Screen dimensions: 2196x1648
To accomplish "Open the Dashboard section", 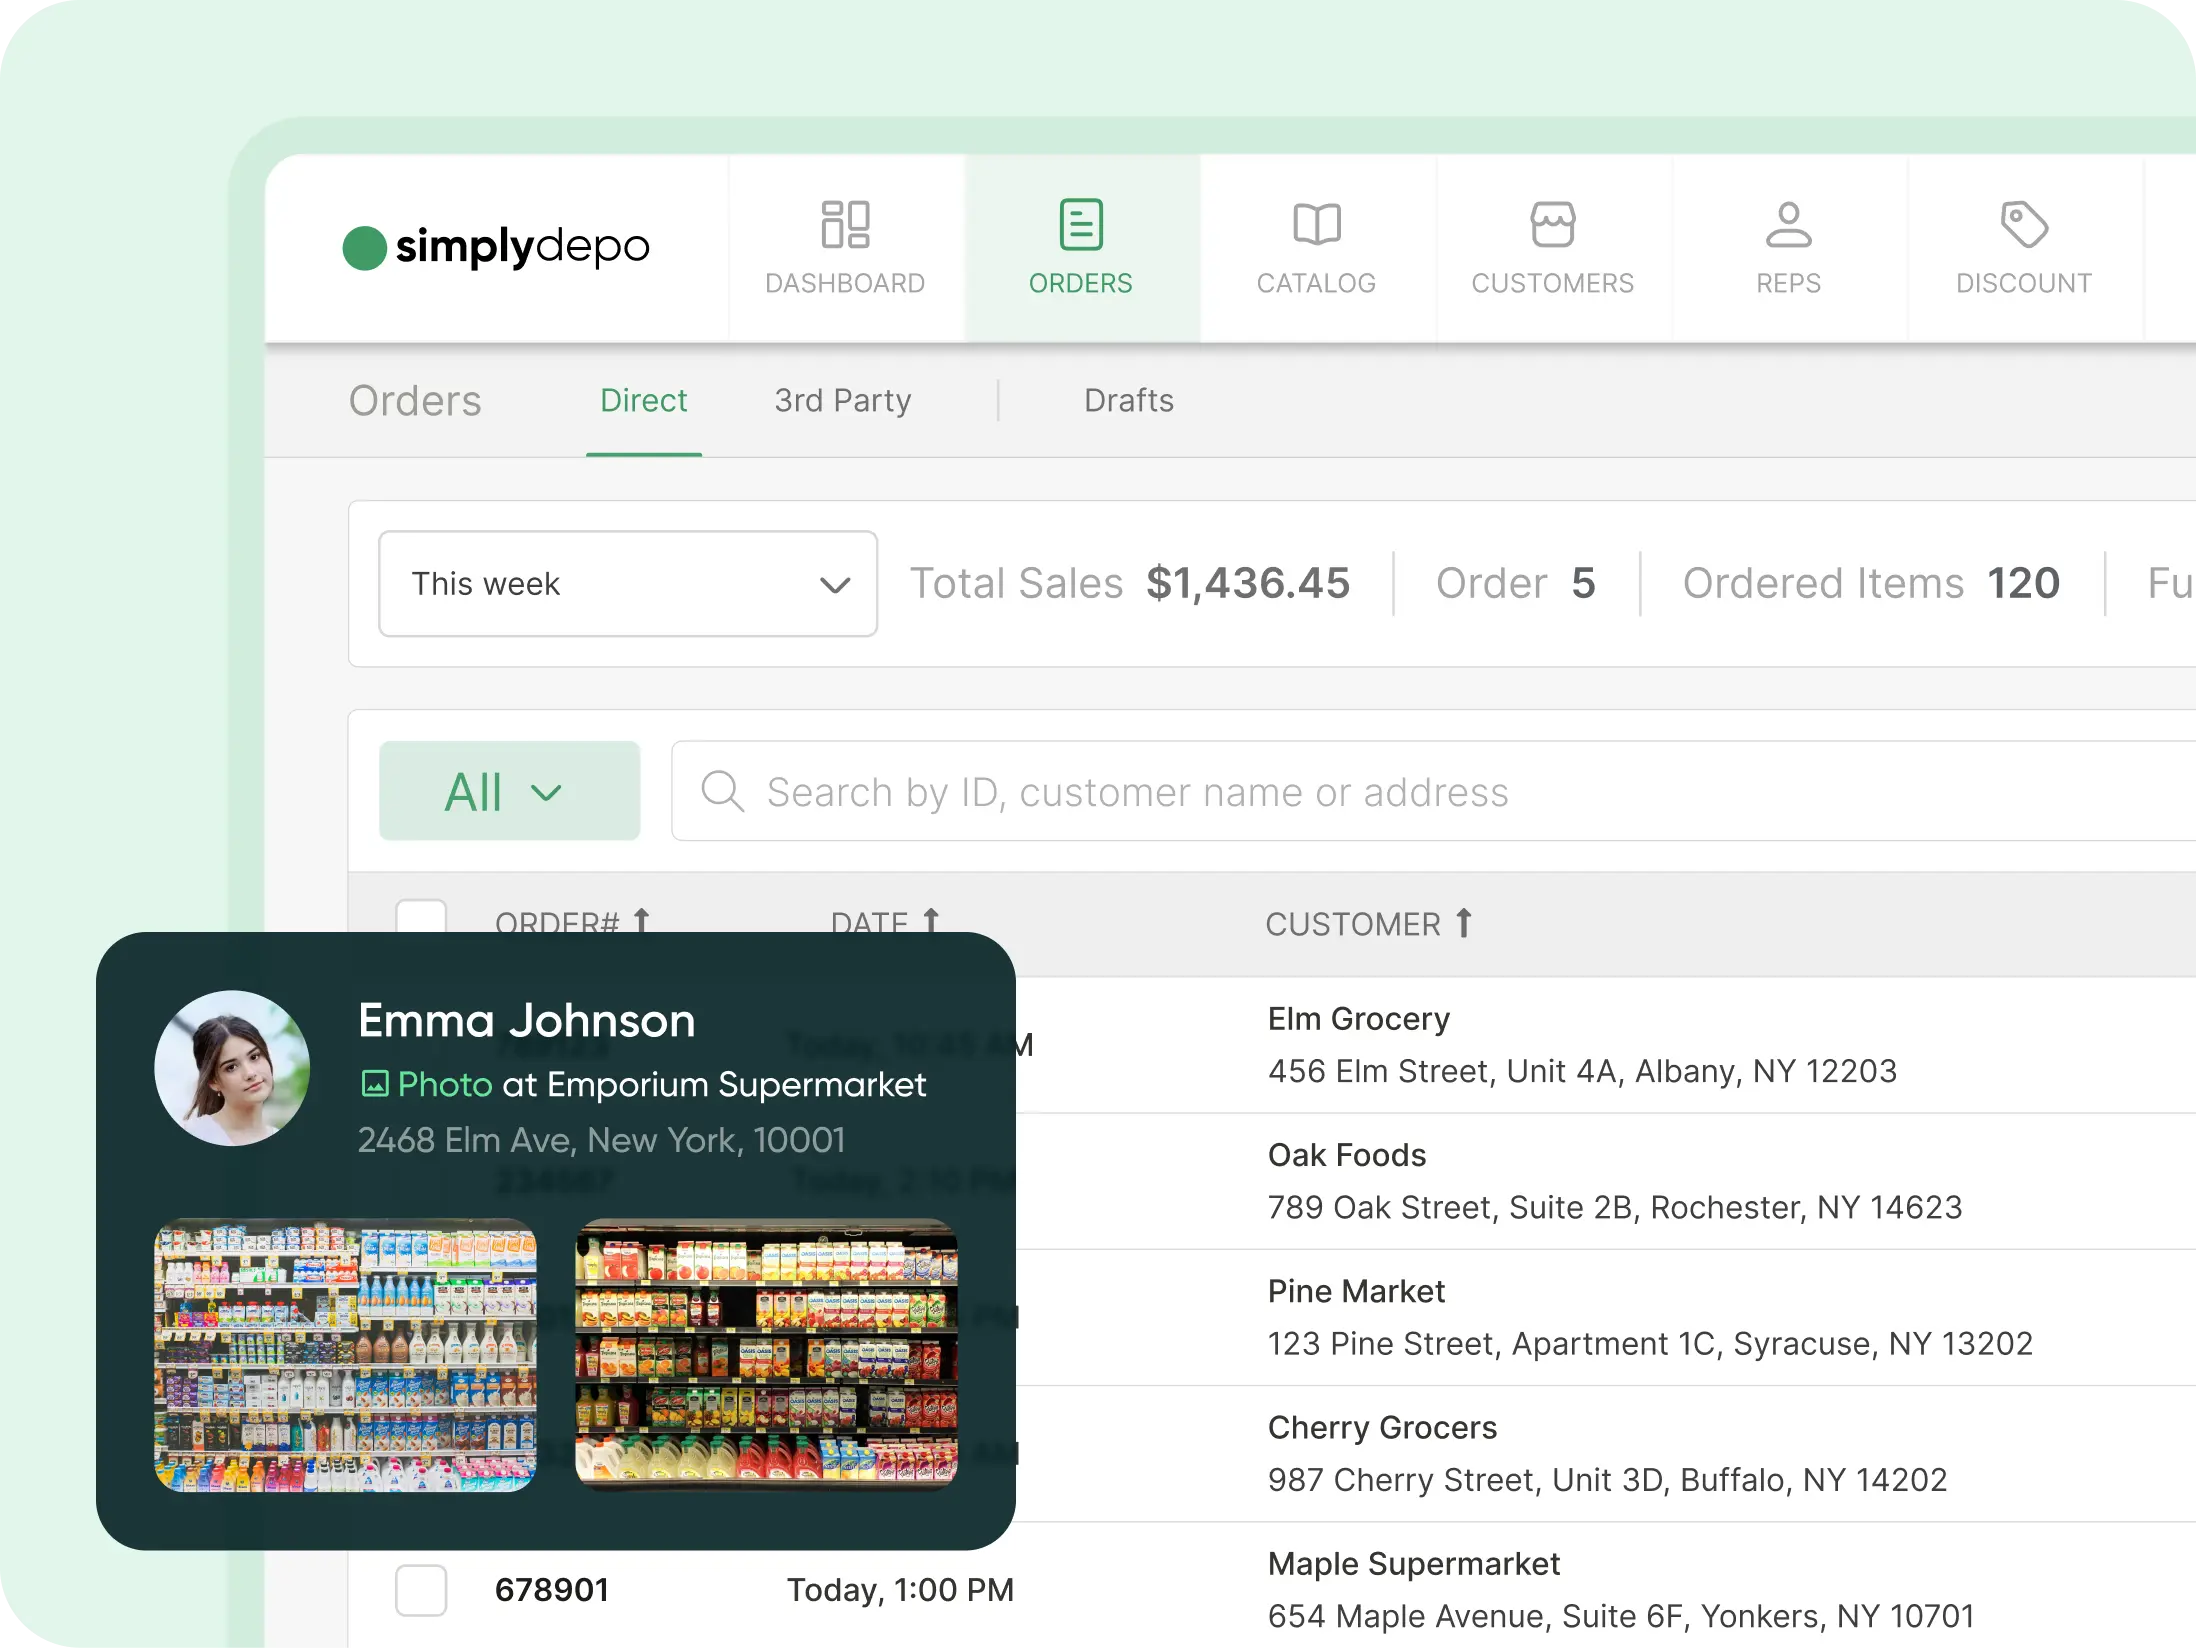I will (x=845, y=248).
